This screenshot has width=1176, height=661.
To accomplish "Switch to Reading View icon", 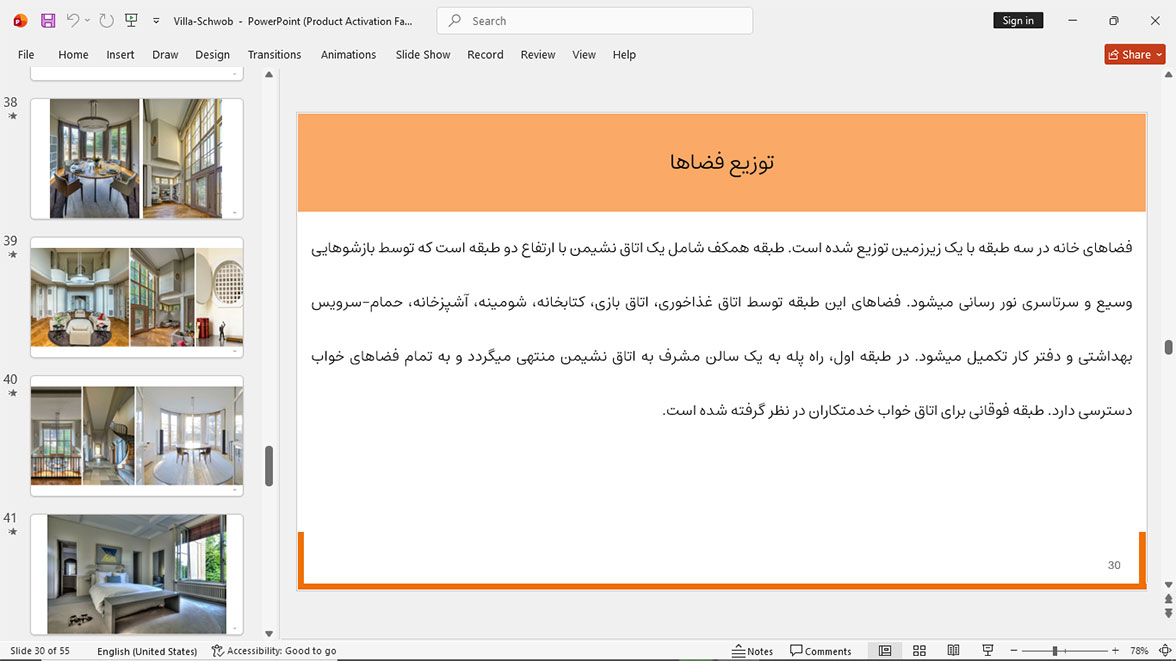I will click(x=953, y=650).
